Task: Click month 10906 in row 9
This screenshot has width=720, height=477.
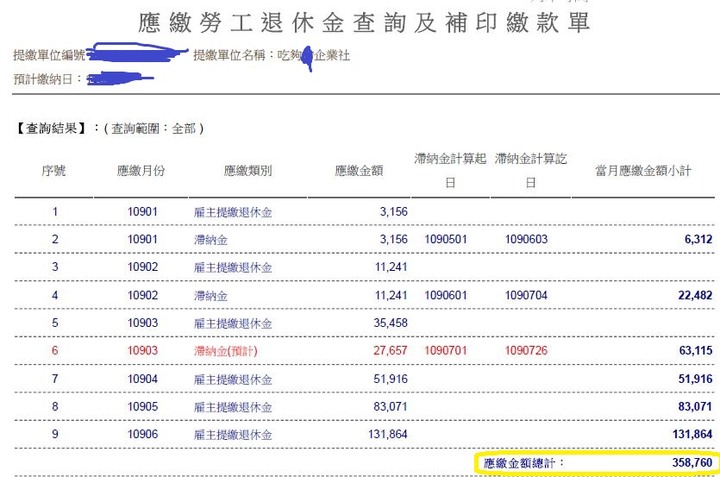Action: click(142, 434)
